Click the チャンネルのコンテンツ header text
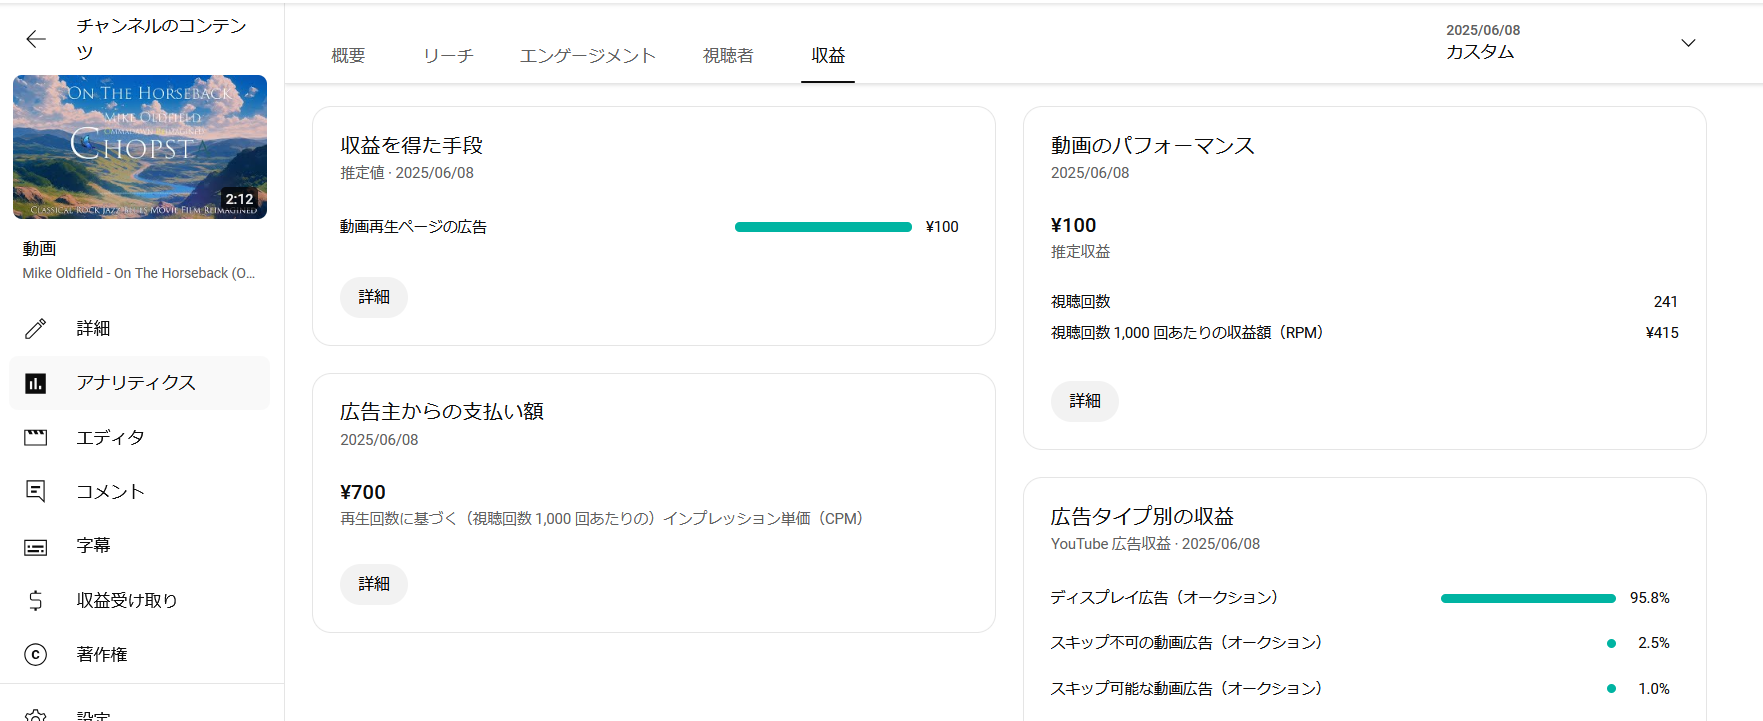 (x=161, y=39)
